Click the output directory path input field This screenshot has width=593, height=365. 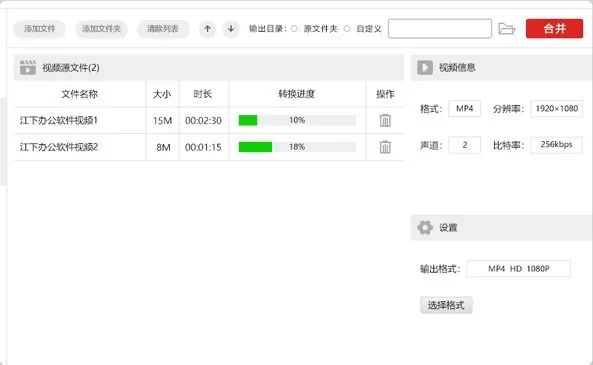440,28
